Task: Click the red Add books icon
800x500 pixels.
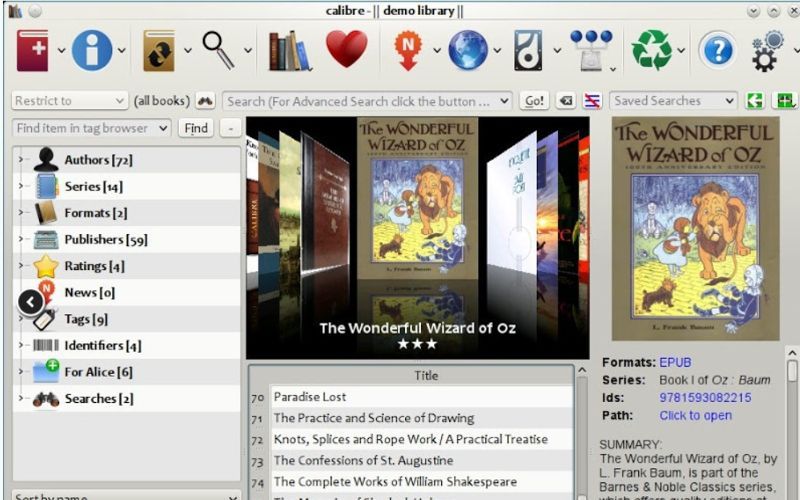Action: (x=32, y=49)
